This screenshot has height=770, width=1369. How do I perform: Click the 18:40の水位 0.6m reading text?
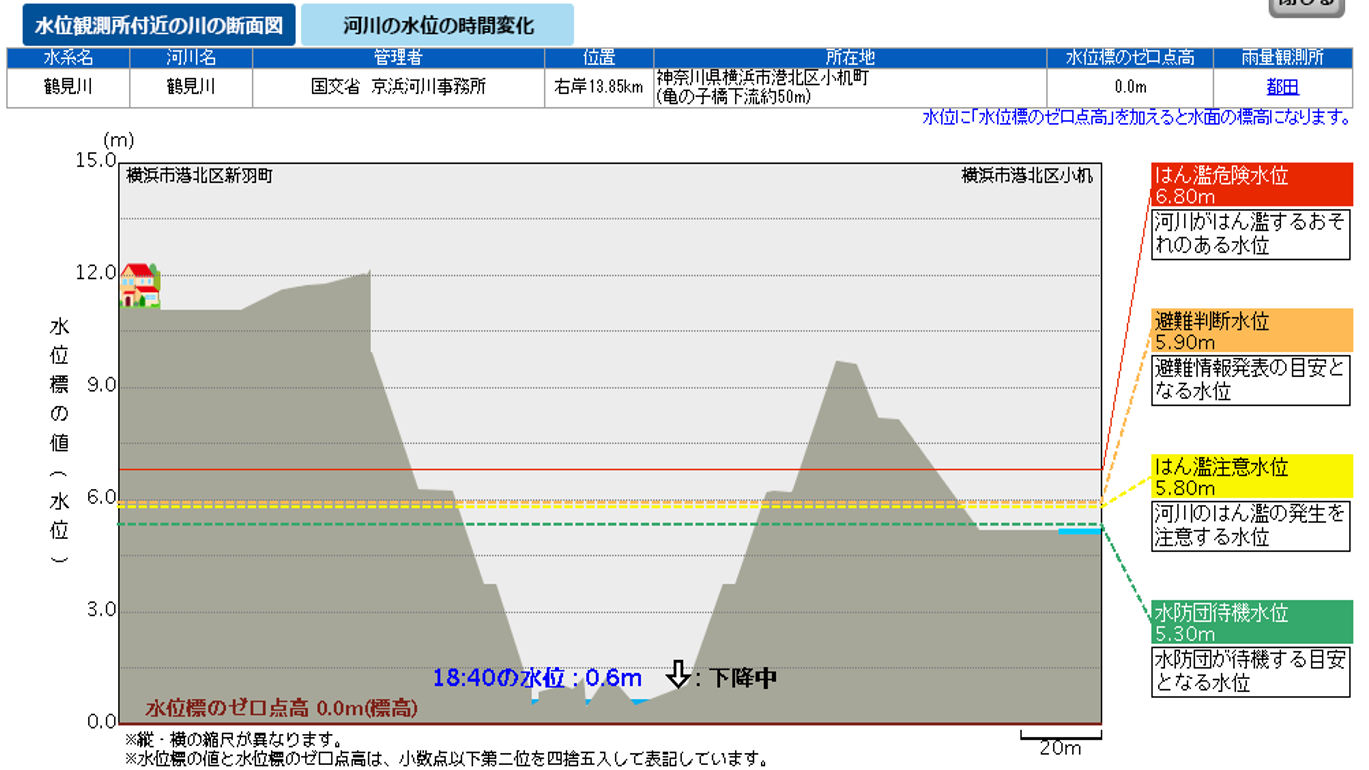click(536, 678)
